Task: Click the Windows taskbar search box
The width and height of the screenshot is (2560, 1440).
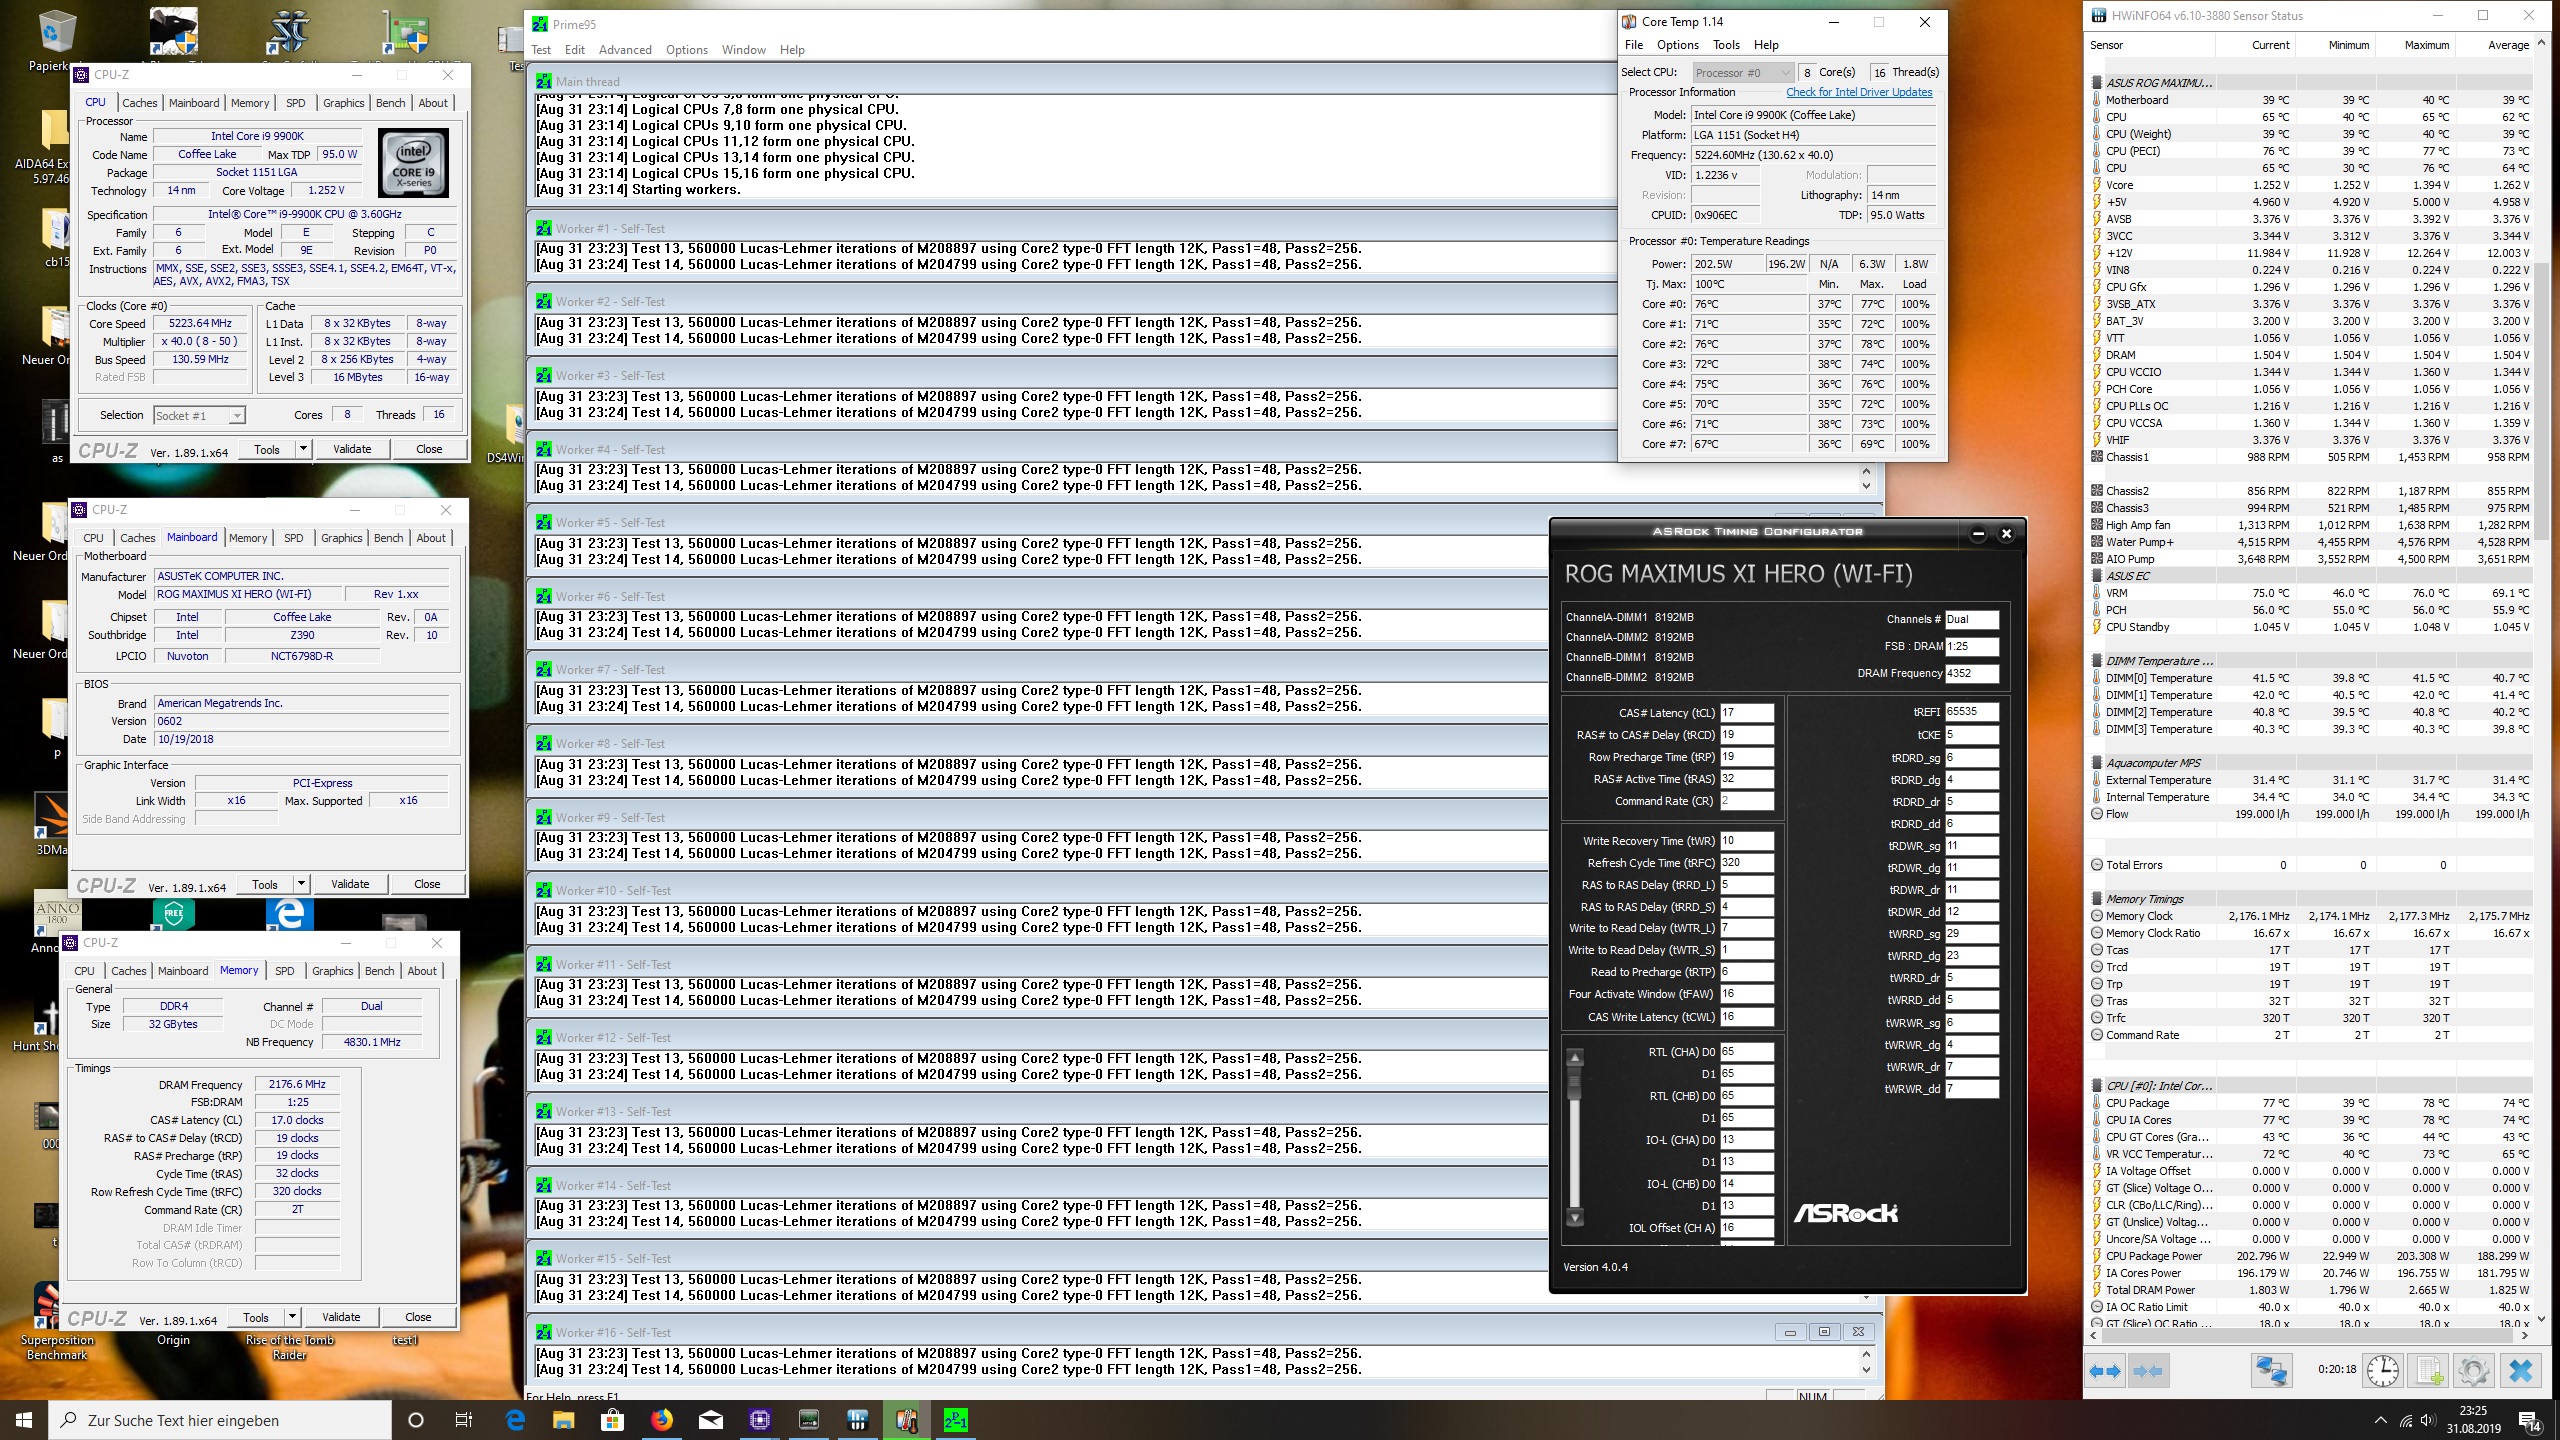Action: point(220,1420)
